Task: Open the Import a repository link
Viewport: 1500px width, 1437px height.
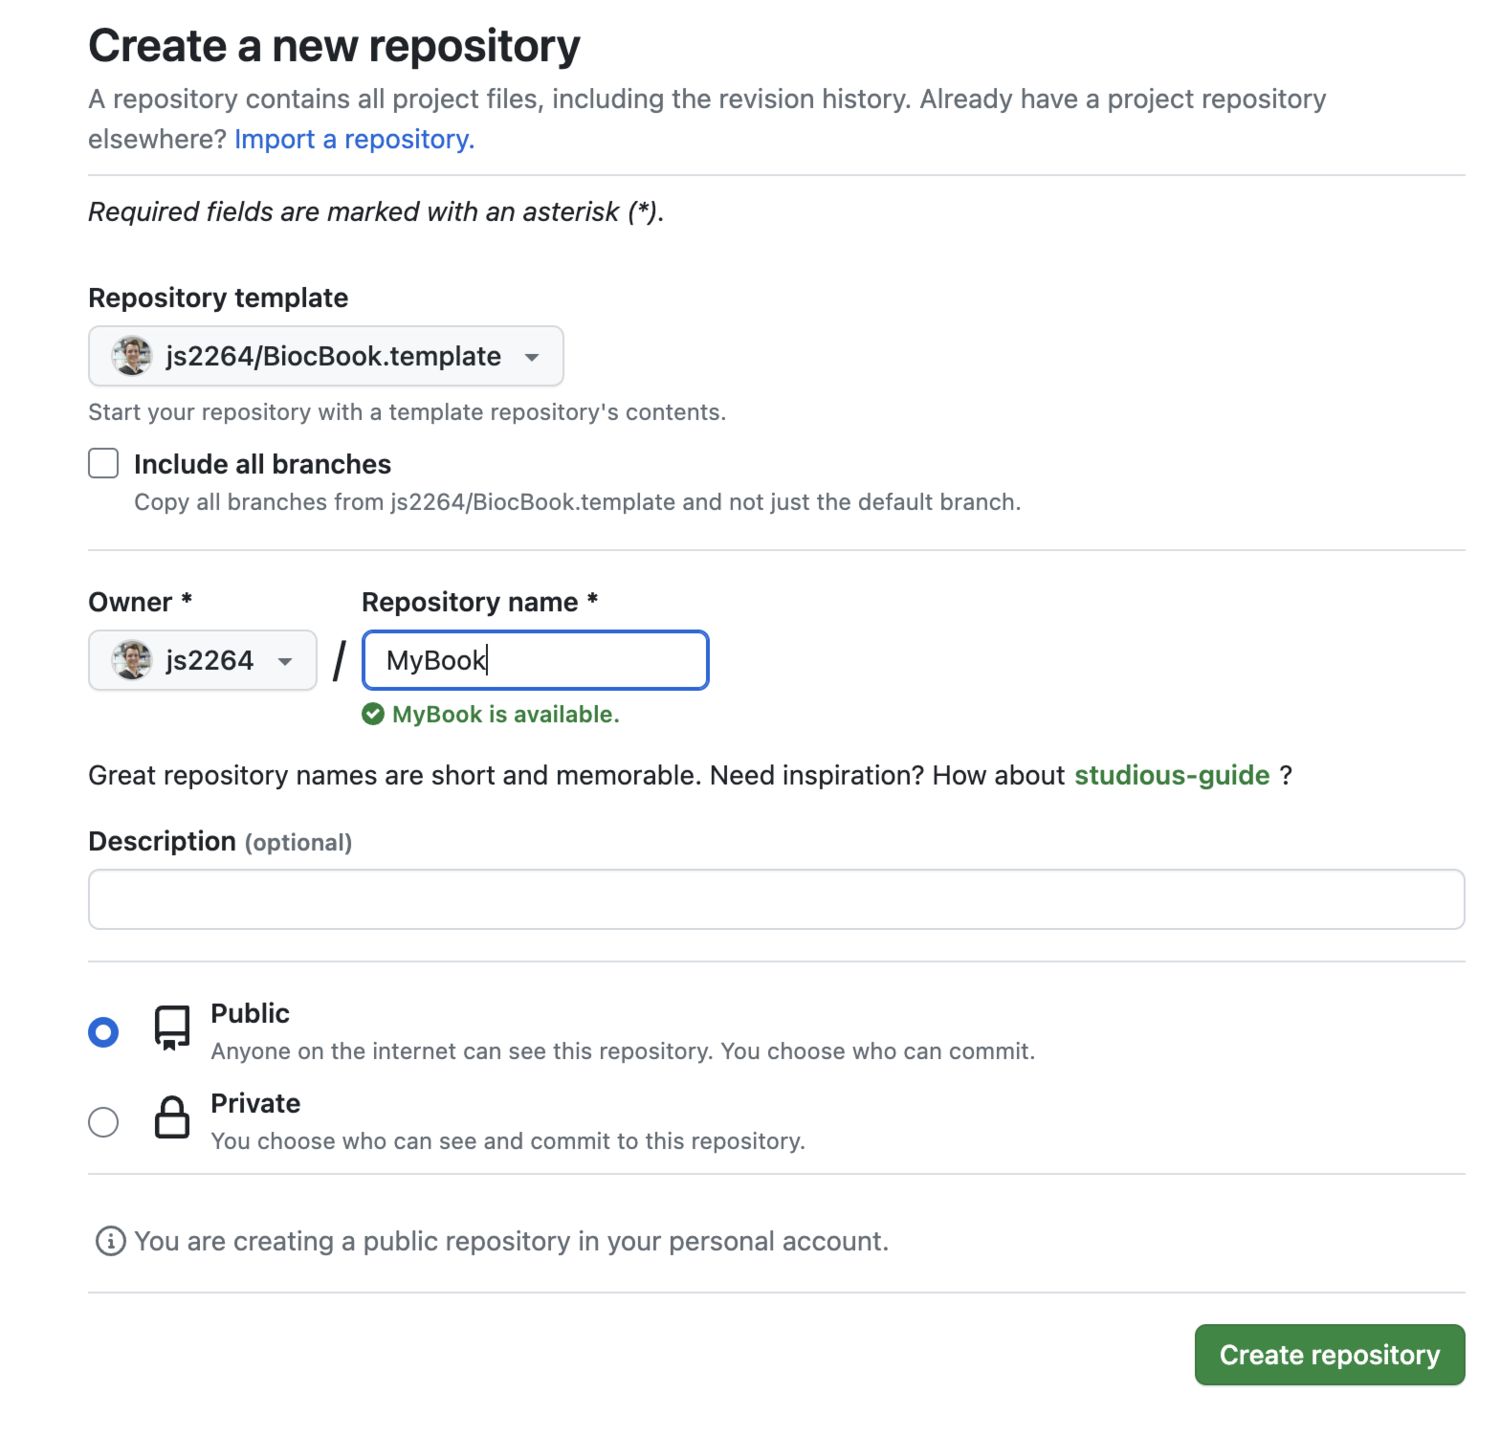Action: click(x=354, y=139)
